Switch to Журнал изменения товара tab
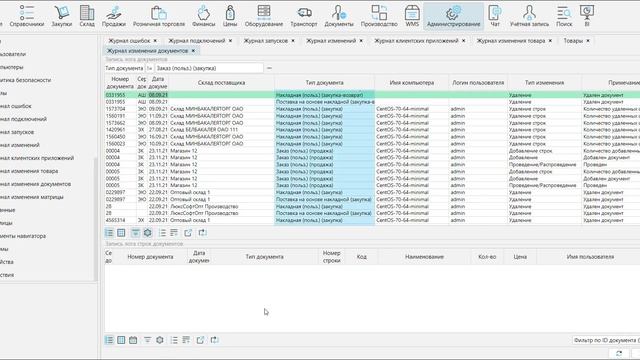Image resolution: width=640 pixels, height=360 pixels. point(511,40)
